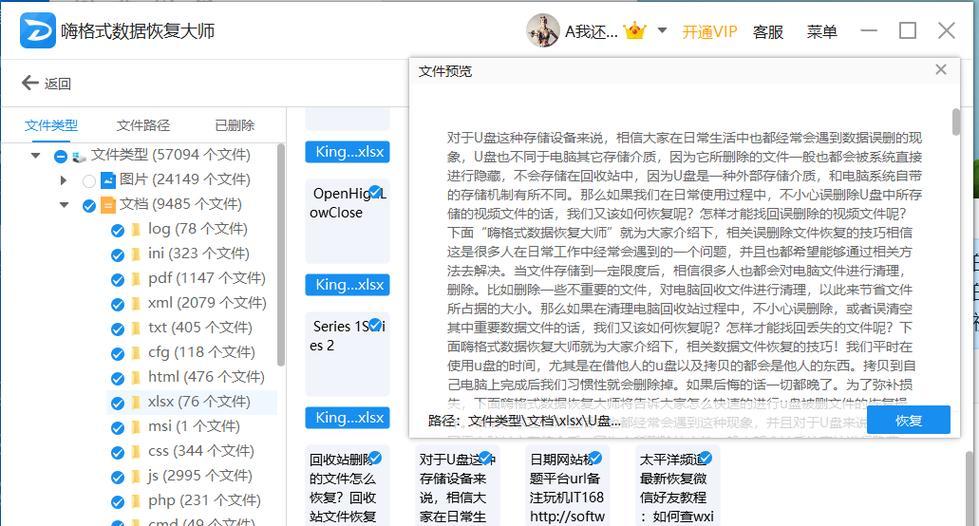This screenshot has width=979, height=526.
Task: Uncheck the ini file type checkbox
Action: tap(117, 255)
